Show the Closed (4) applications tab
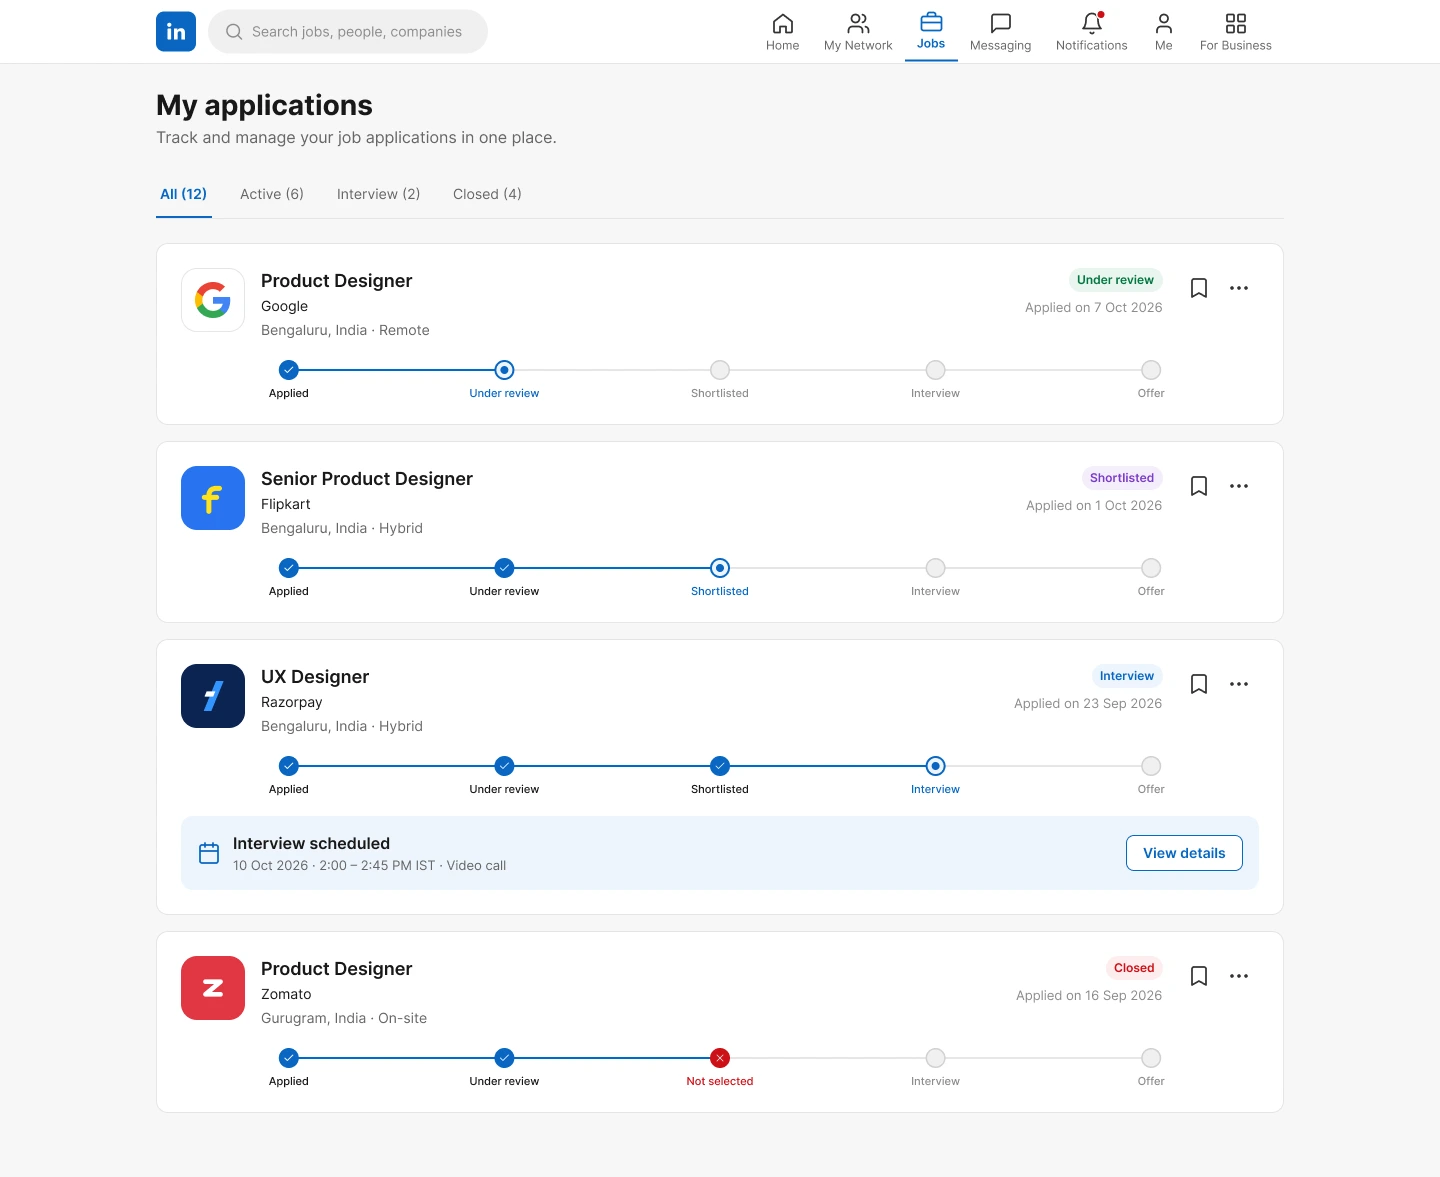1440x1177 pixels. tap(487, 194)
